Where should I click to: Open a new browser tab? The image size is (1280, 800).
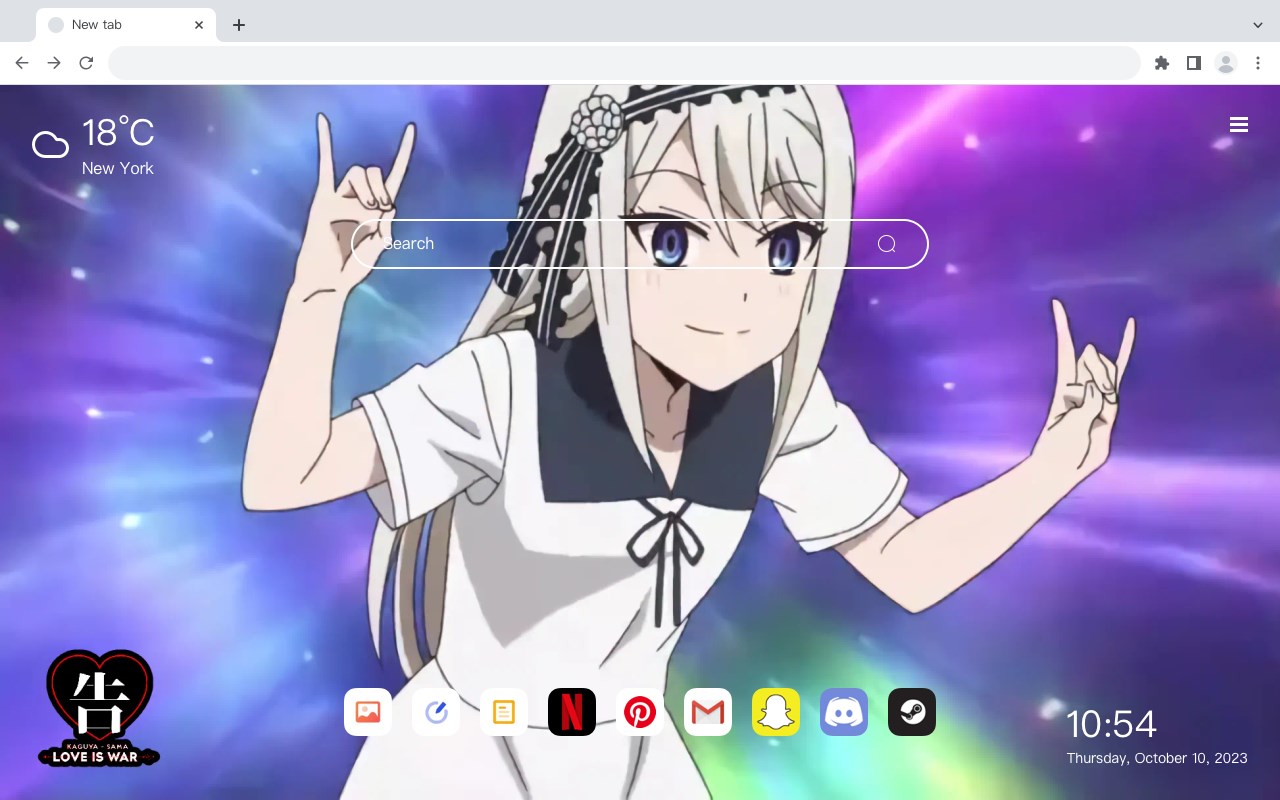click(x=238, y=25)
